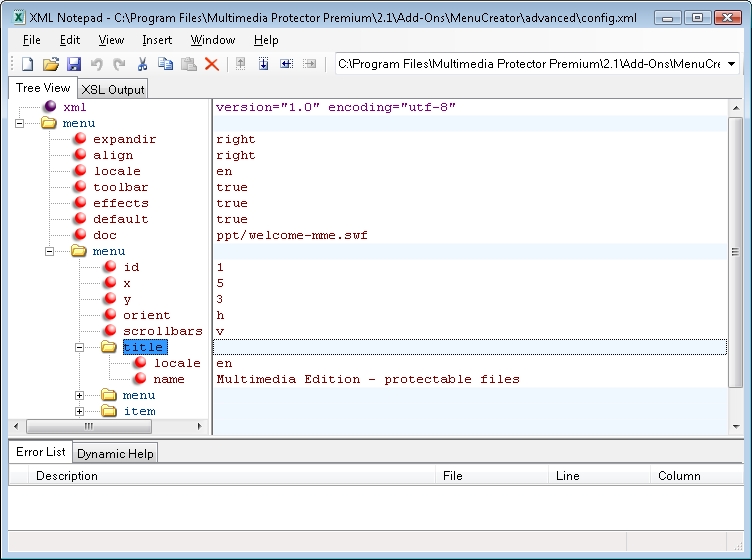Image resolution: width=752 pixels, height=560 pixels.
Task: Open the Window menu
Action: pyautogui.click(x=213, y=40)
